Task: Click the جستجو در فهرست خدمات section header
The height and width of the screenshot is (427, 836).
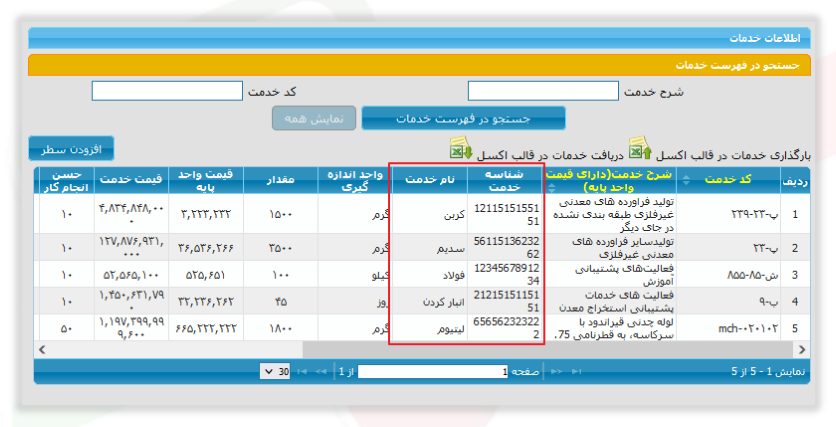Action: click(737, 65)
